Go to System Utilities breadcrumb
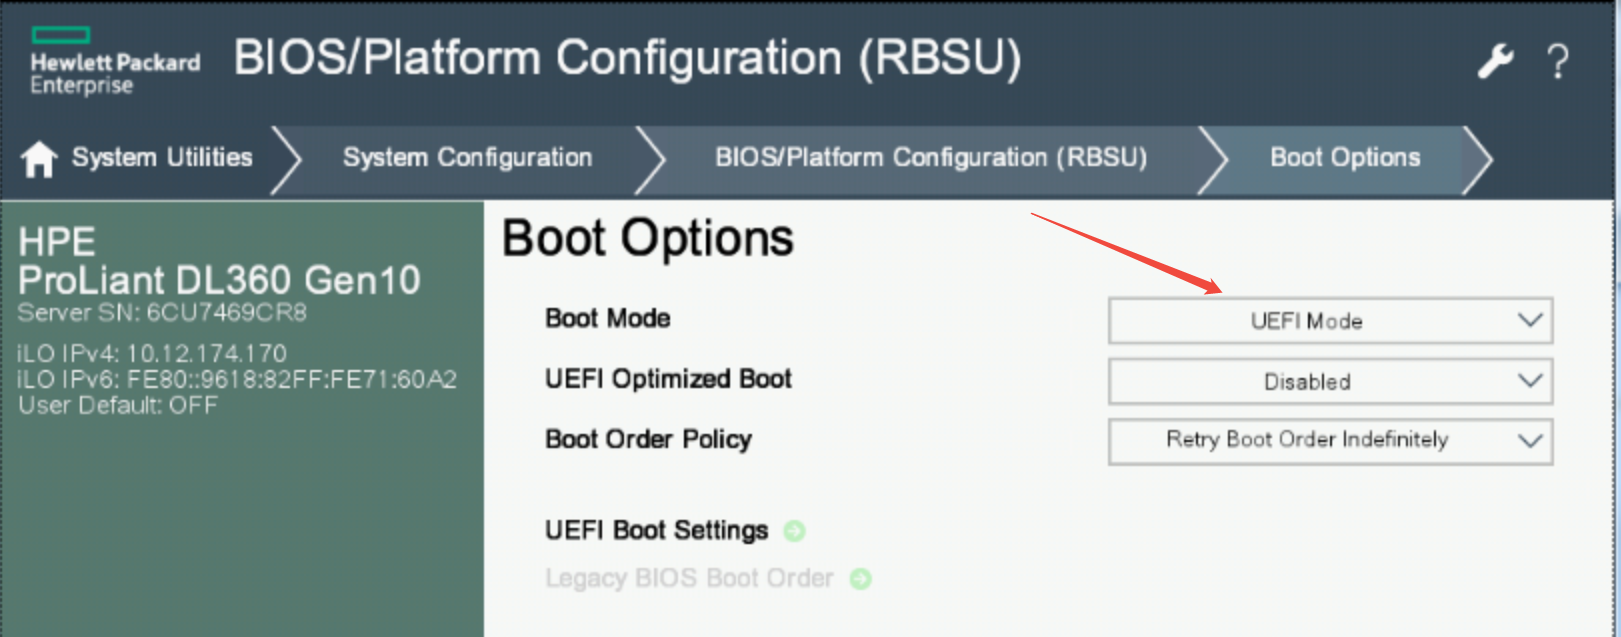1621x637 pixels. (x=162, y=158)
